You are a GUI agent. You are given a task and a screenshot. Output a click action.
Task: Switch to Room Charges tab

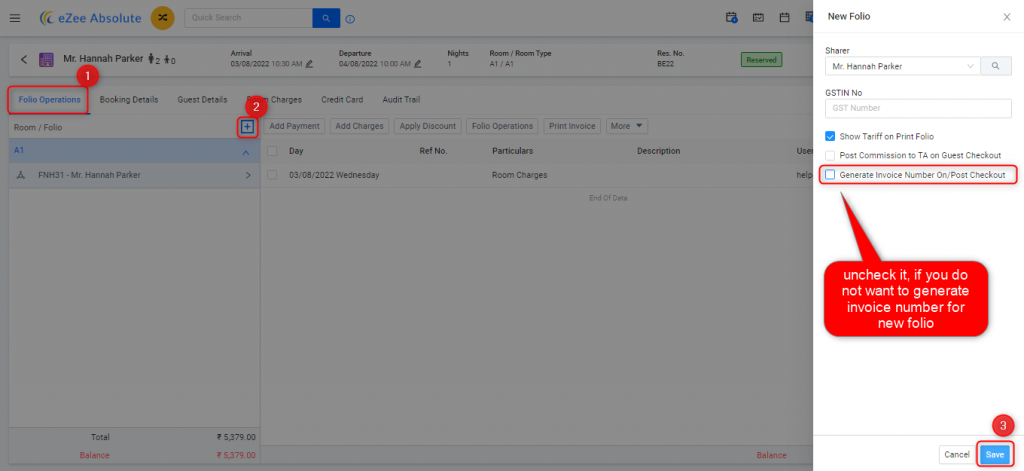click(x=274, y=100)
